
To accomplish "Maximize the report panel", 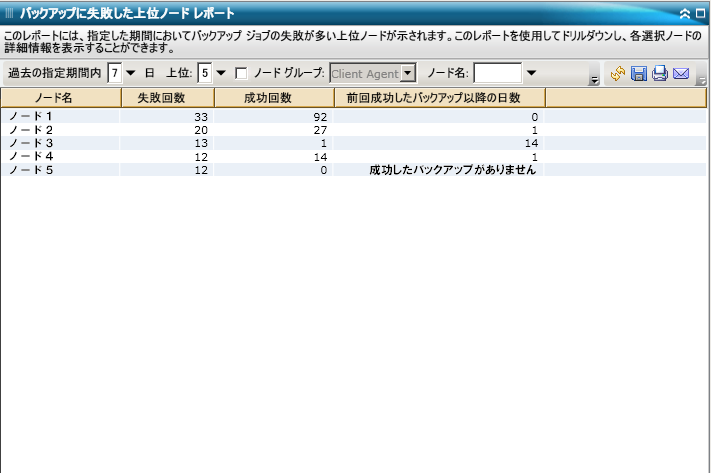I will pyautogui.click(x=701, y=14).
